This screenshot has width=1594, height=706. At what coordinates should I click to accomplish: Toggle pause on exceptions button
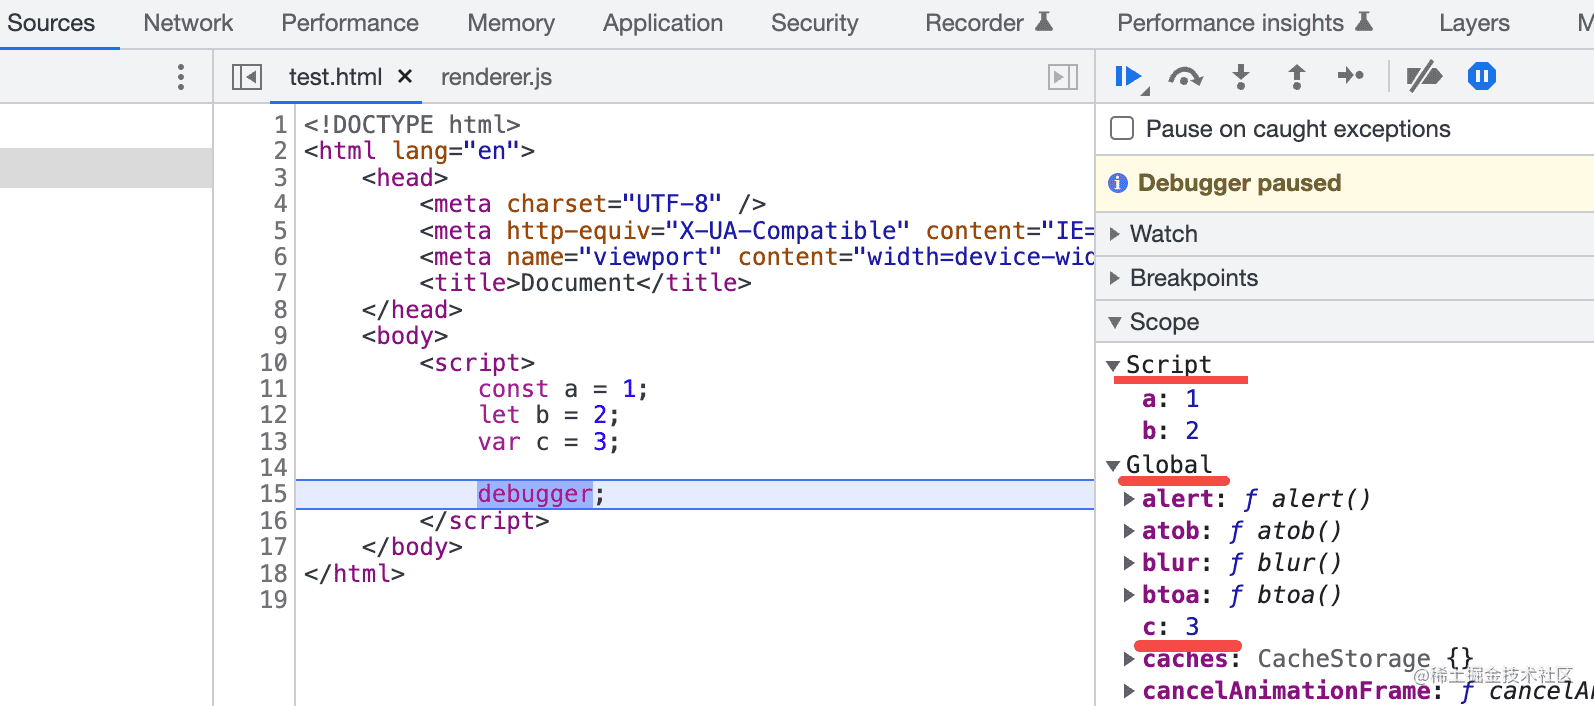[x=1482, y=77]
